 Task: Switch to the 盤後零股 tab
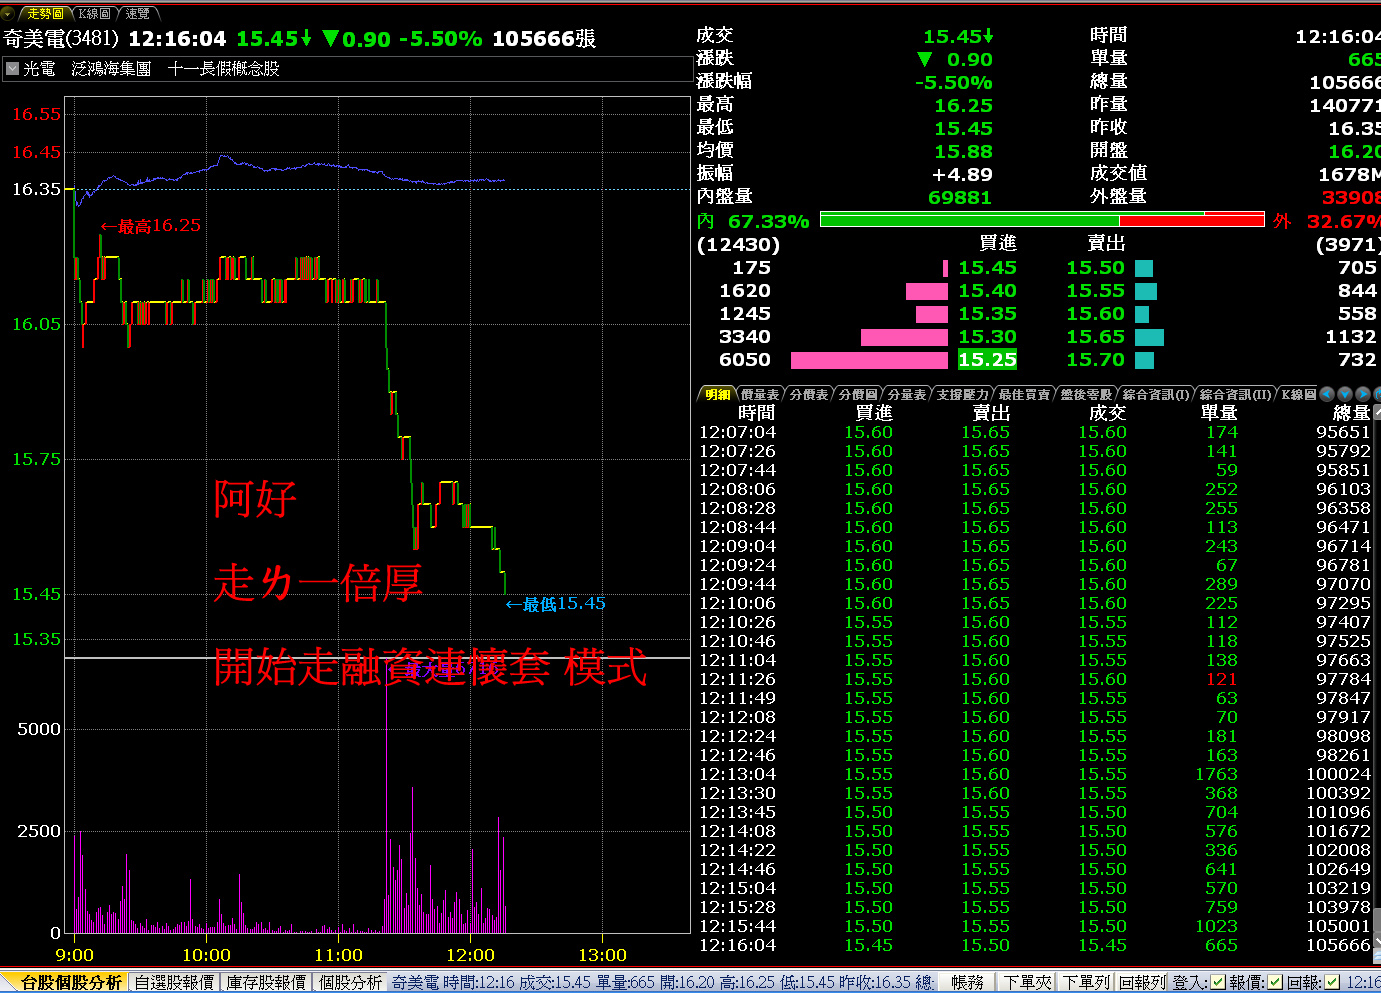1087,395
